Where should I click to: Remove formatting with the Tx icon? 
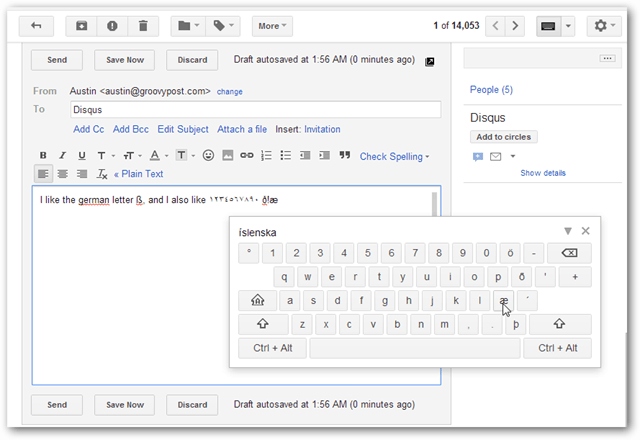[102, 174]
